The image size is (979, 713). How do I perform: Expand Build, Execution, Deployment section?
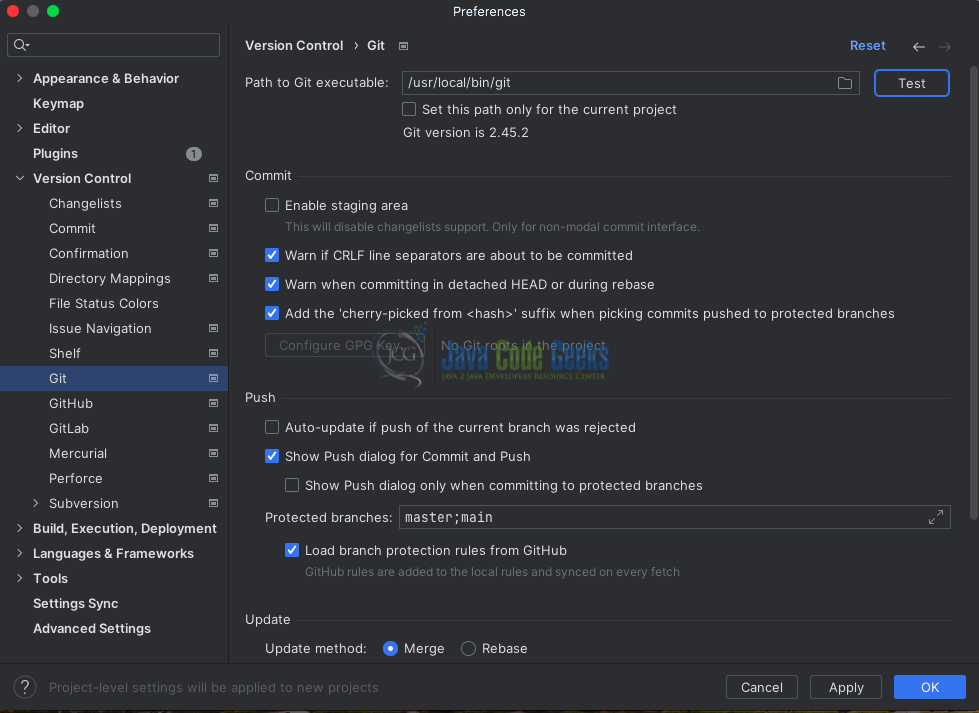(19, 528)
